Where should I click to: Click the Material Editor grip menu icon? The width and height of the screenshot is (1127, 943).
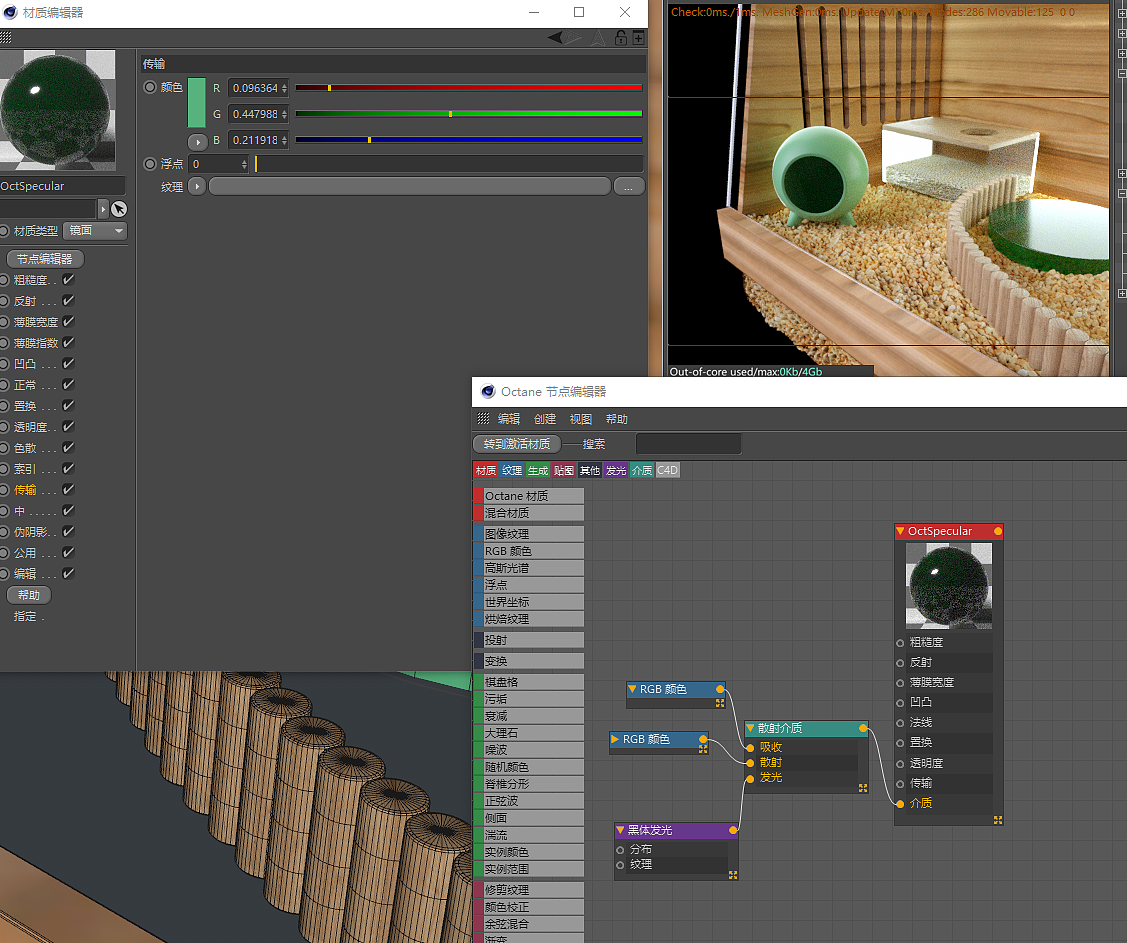pos(6,37)
